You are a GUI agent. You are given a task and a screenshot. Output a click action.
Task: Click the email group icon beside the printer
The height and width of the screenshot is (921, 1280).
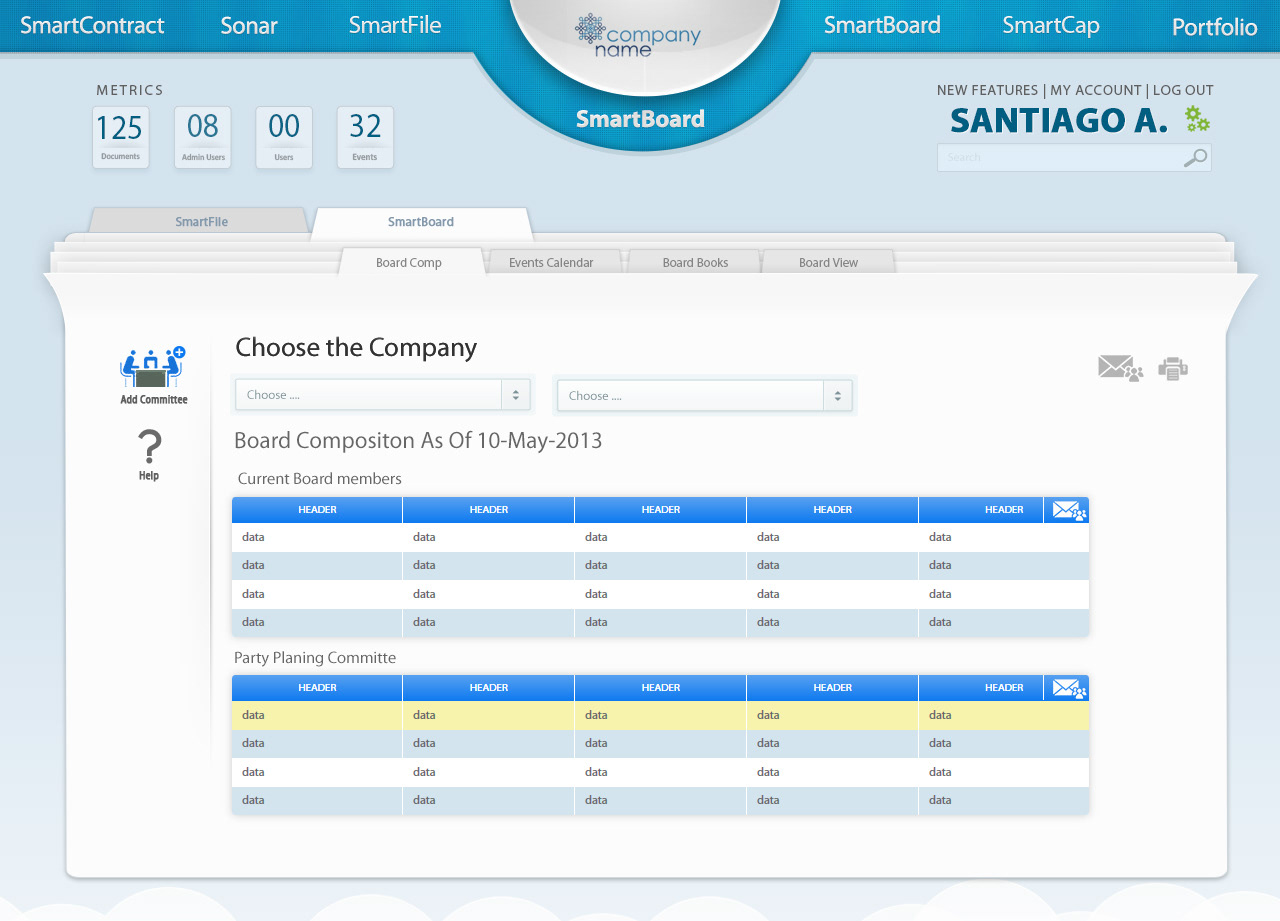1120,368
